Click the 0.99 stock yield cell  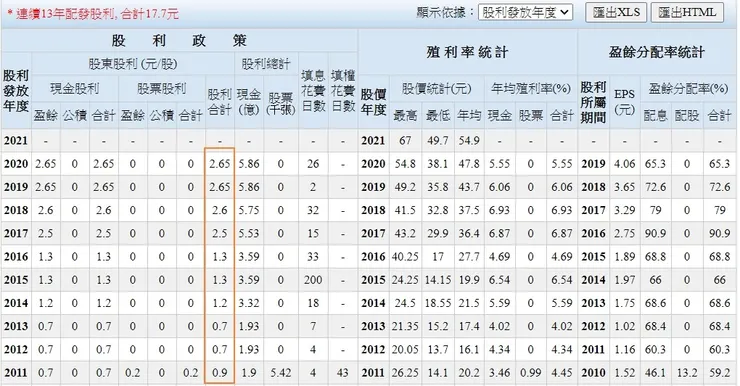tap(530, 373)
